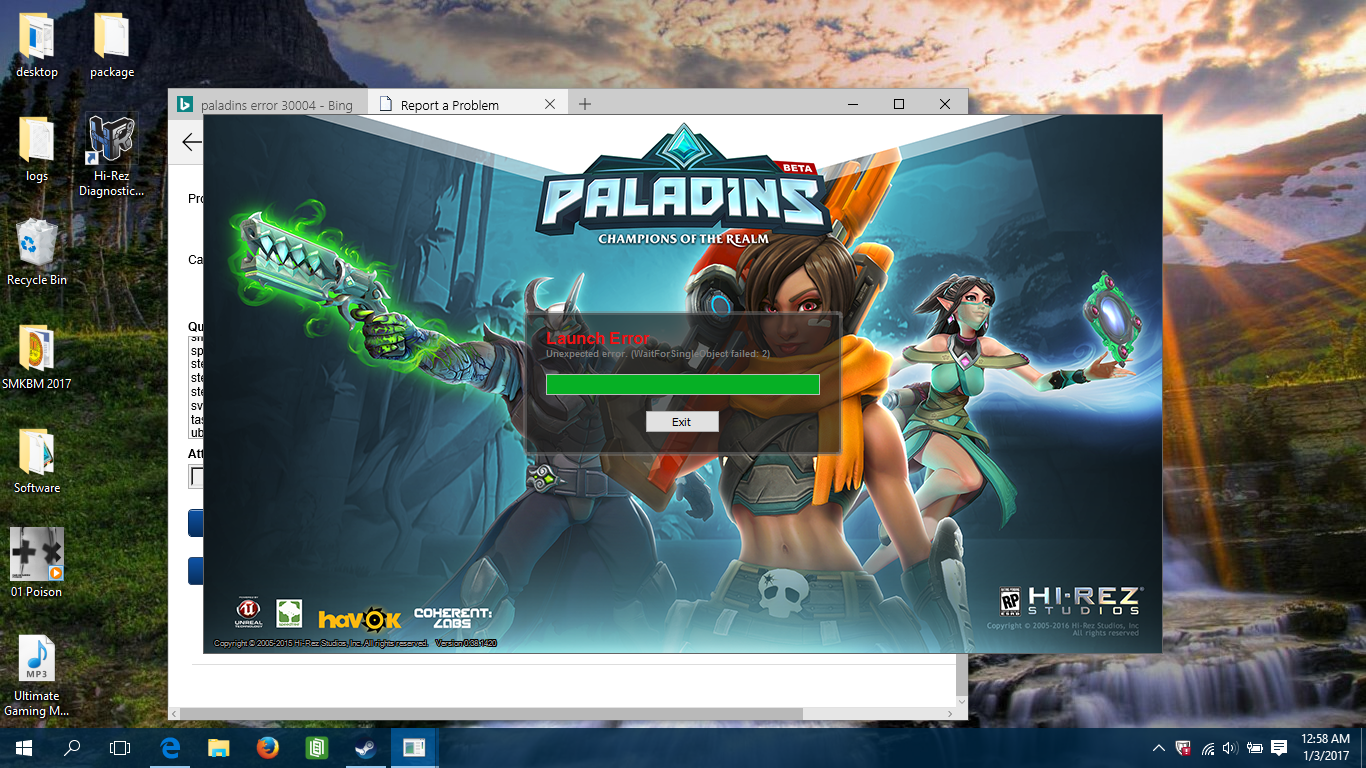Image resolution: width=1366 pixels, height=768 pixels.
Task: Maximize the Edge browser window
Action: (x=899, y=104)
